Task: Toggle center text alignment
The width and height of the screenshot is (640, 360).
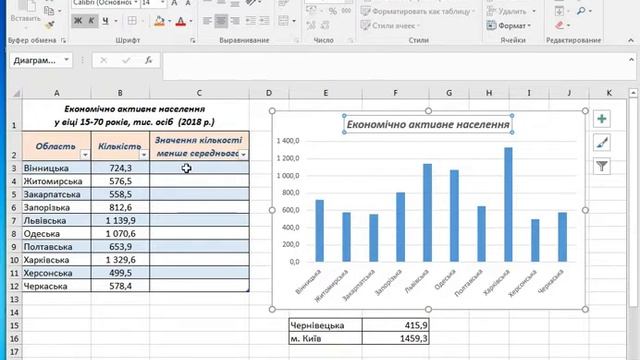Action: pyautogui.click(x=221, y=20)
